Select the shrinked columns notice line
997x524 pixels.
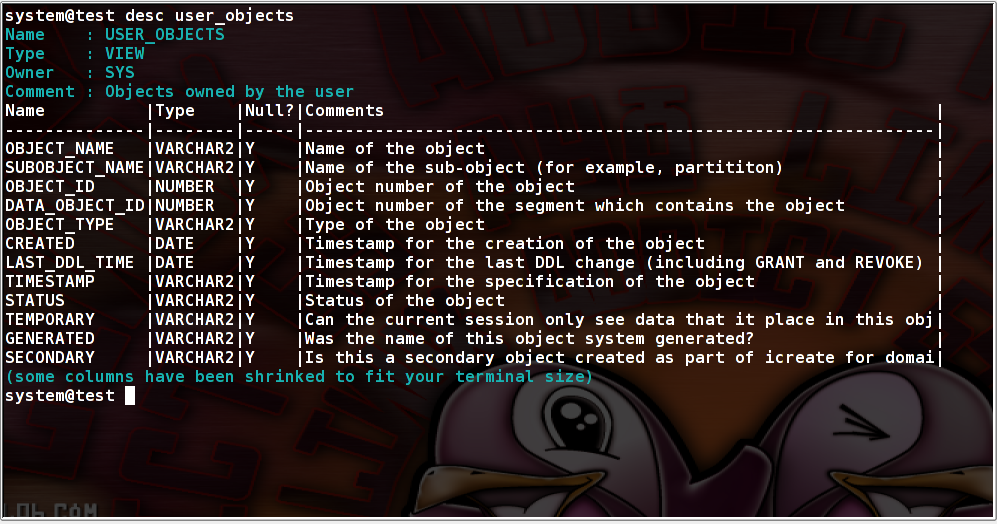tap(299, 376)
